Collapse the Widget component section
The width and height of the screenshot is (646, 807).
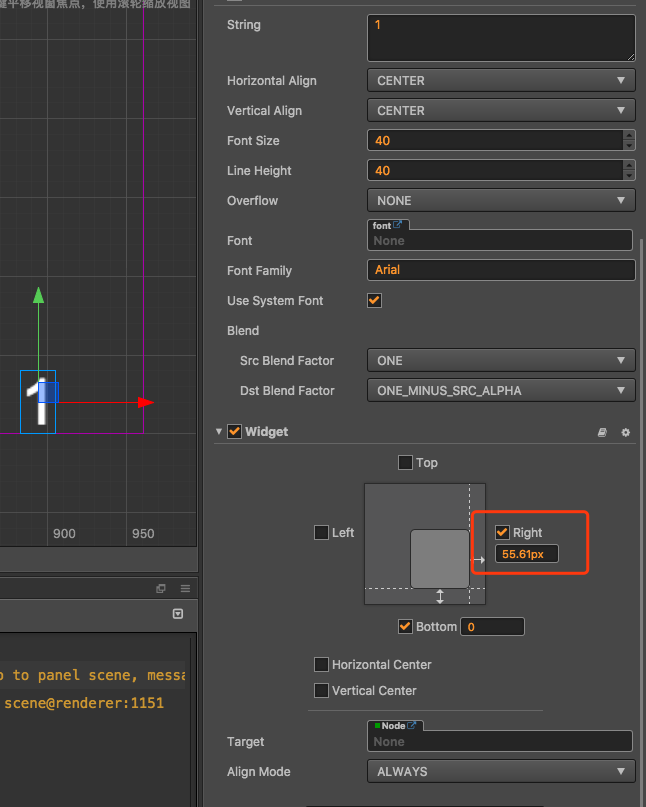pos(219,431)
